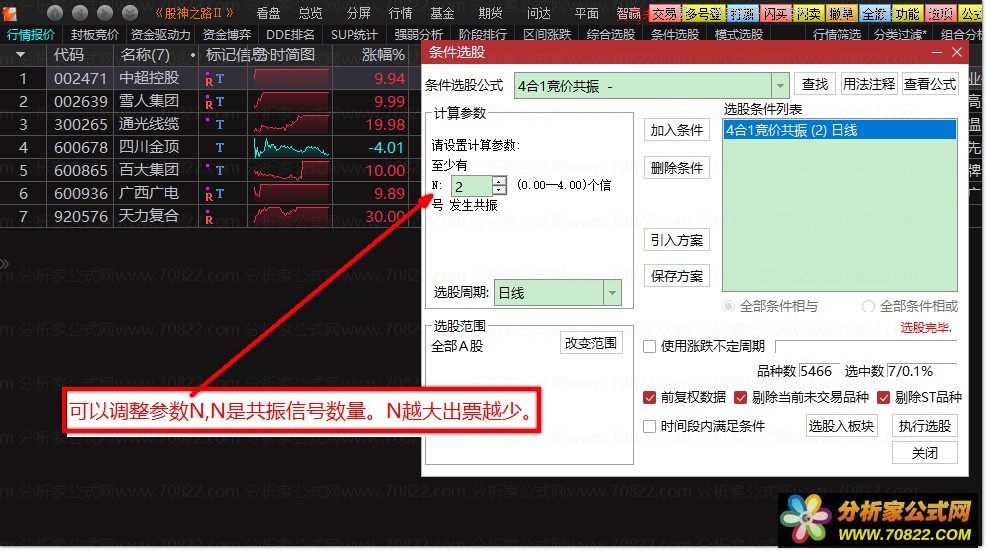Click the T mark on 百大集团 row
The width and height of the screenshot is (988, 551).
(x=219, y=170)
